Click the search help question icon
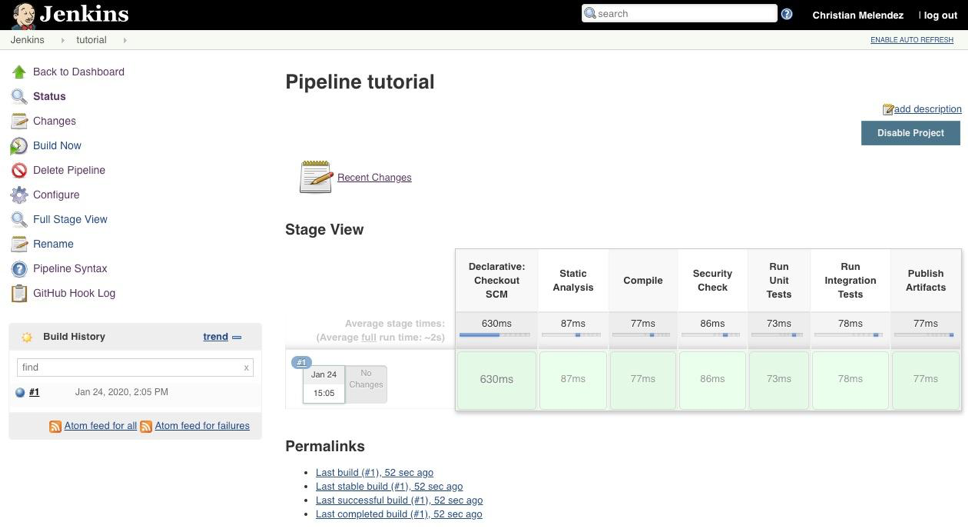Screen dimensions: 968x527 786,14
